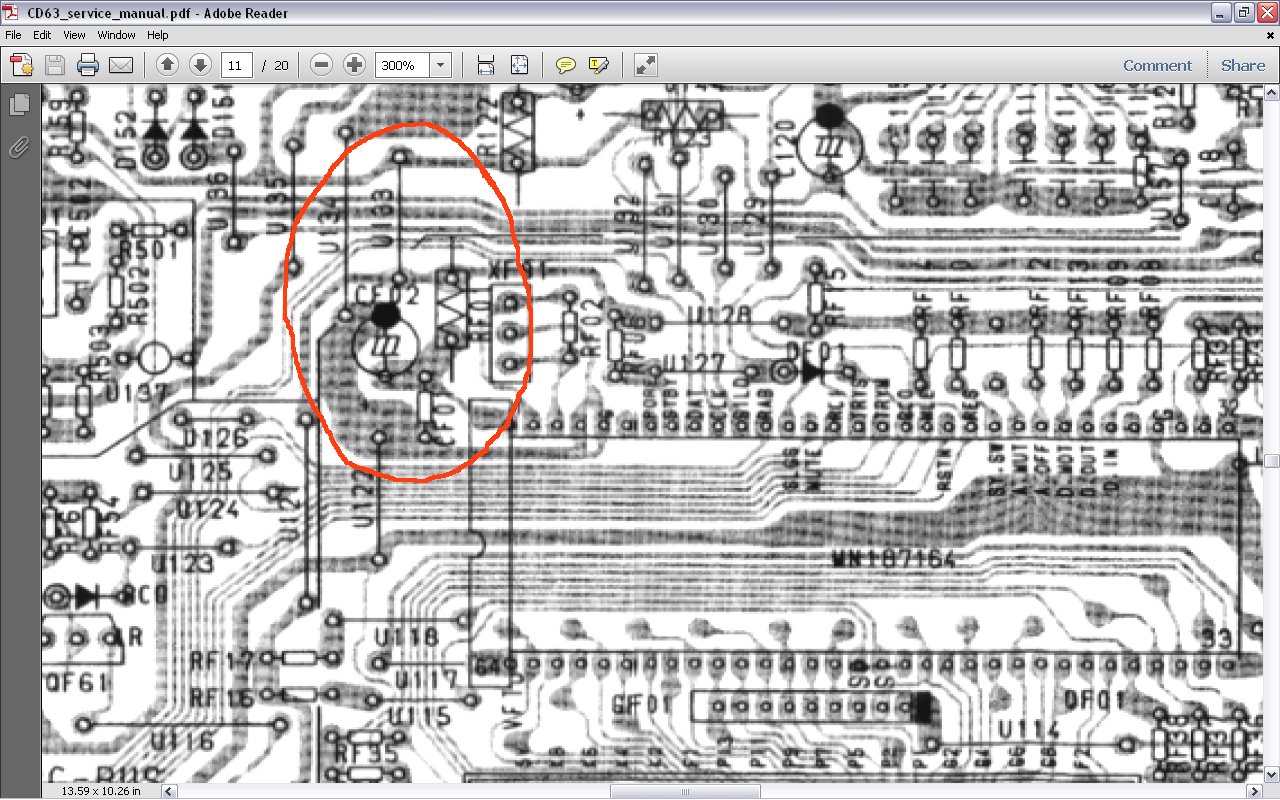This screenshot has width=1280, height=800.
Task: Zoom in with the plus button
Action: point(354,65)
